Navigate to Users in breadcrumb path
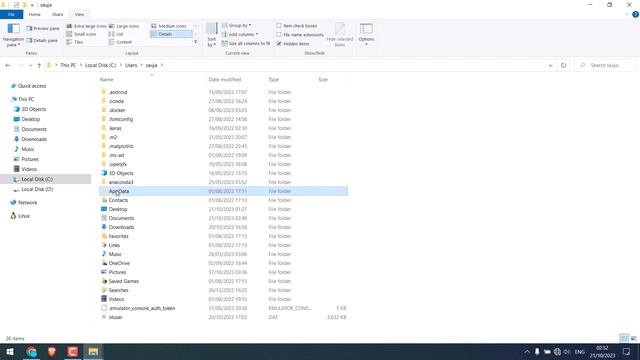 click(x=131, y=65)
